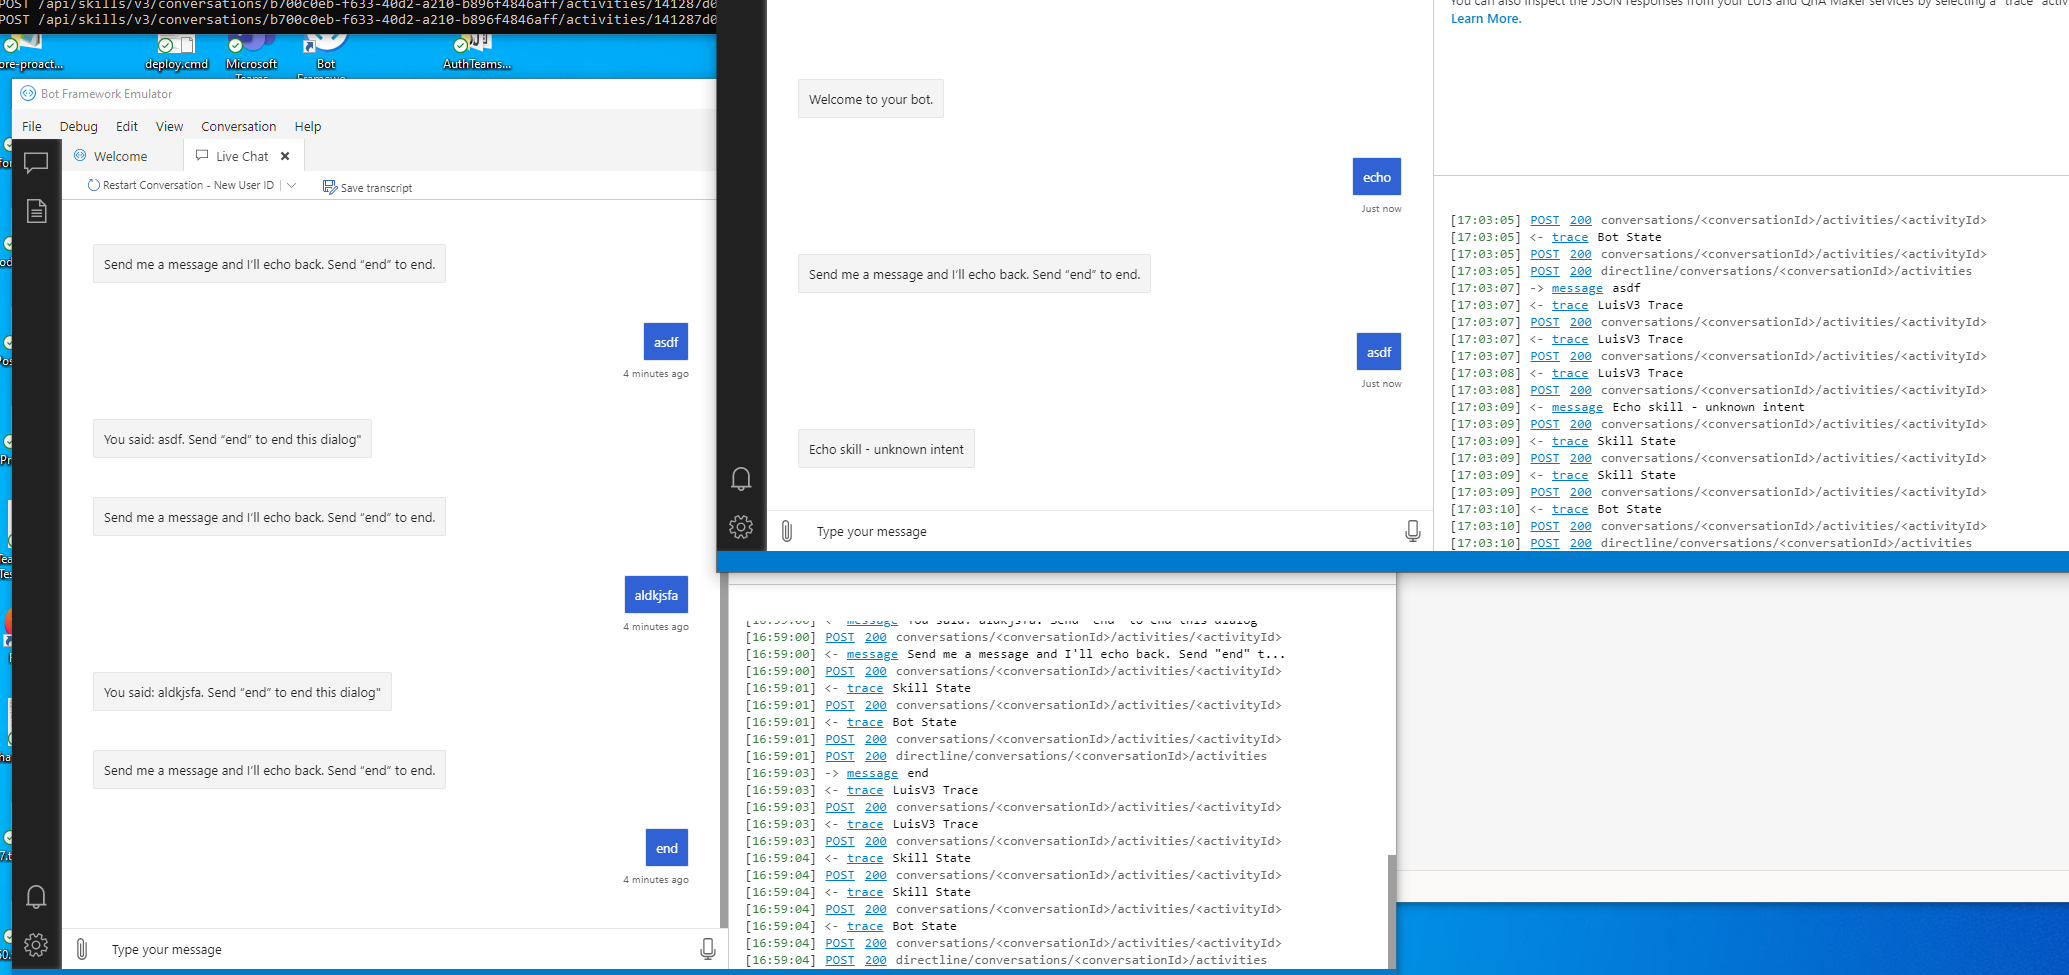Select the echo message bubble
The width and height of the screenshot is (2069, 975).
click(x=1377, y=177)
